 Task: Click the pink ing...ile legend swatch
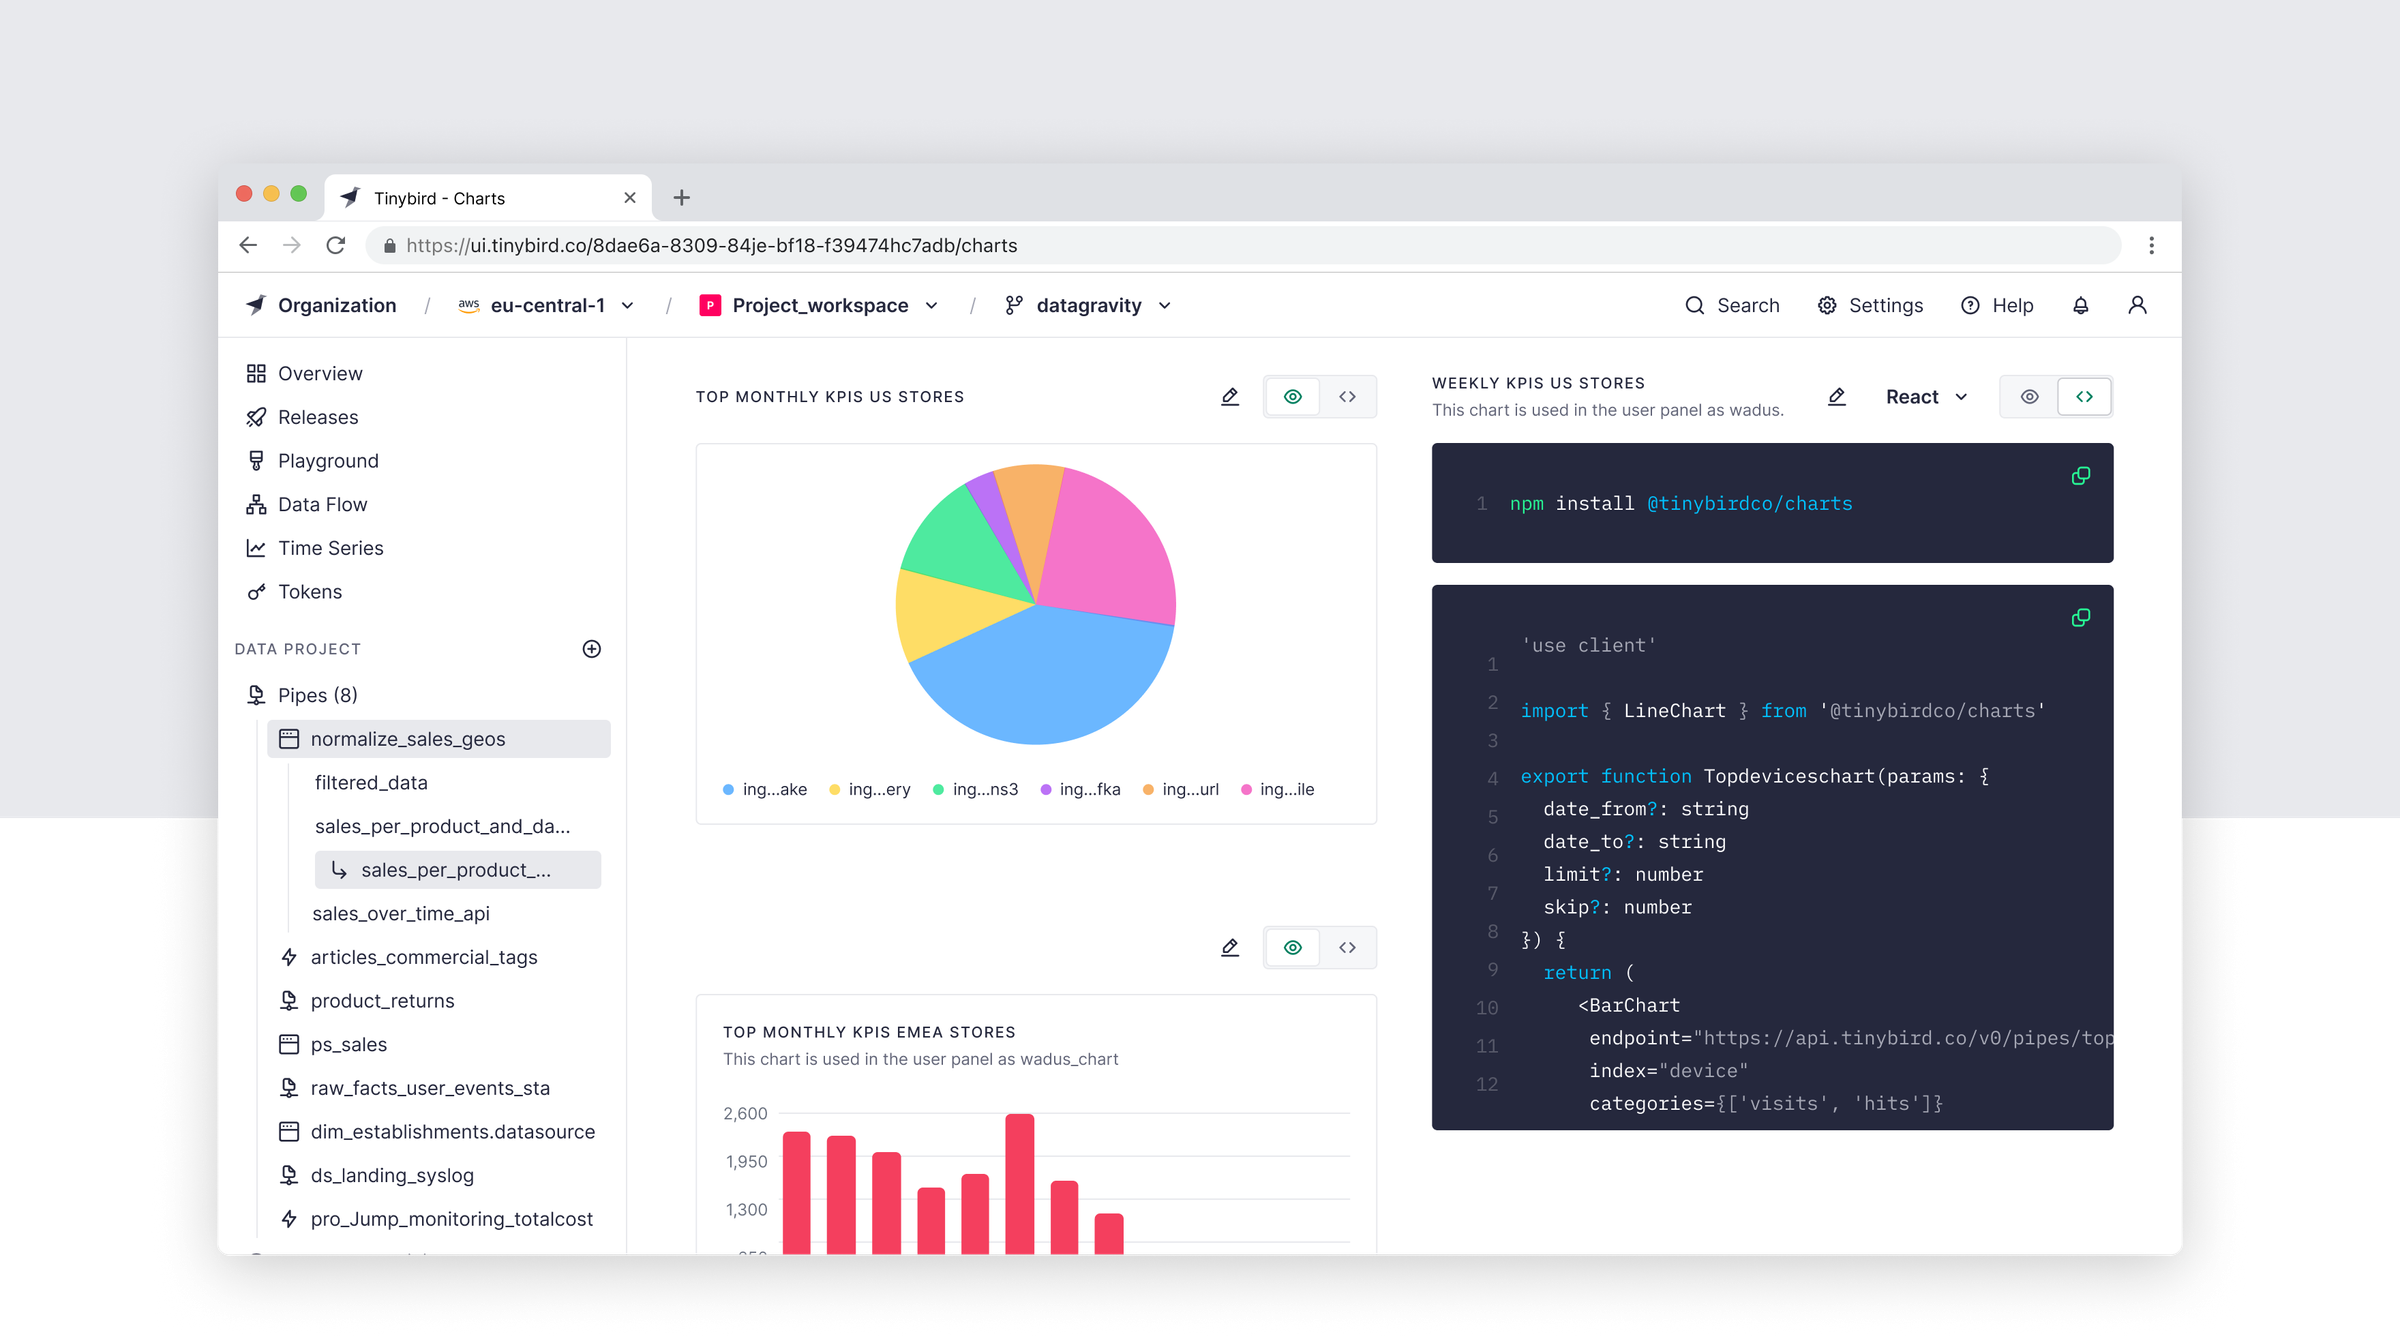tap(1246, 790)
